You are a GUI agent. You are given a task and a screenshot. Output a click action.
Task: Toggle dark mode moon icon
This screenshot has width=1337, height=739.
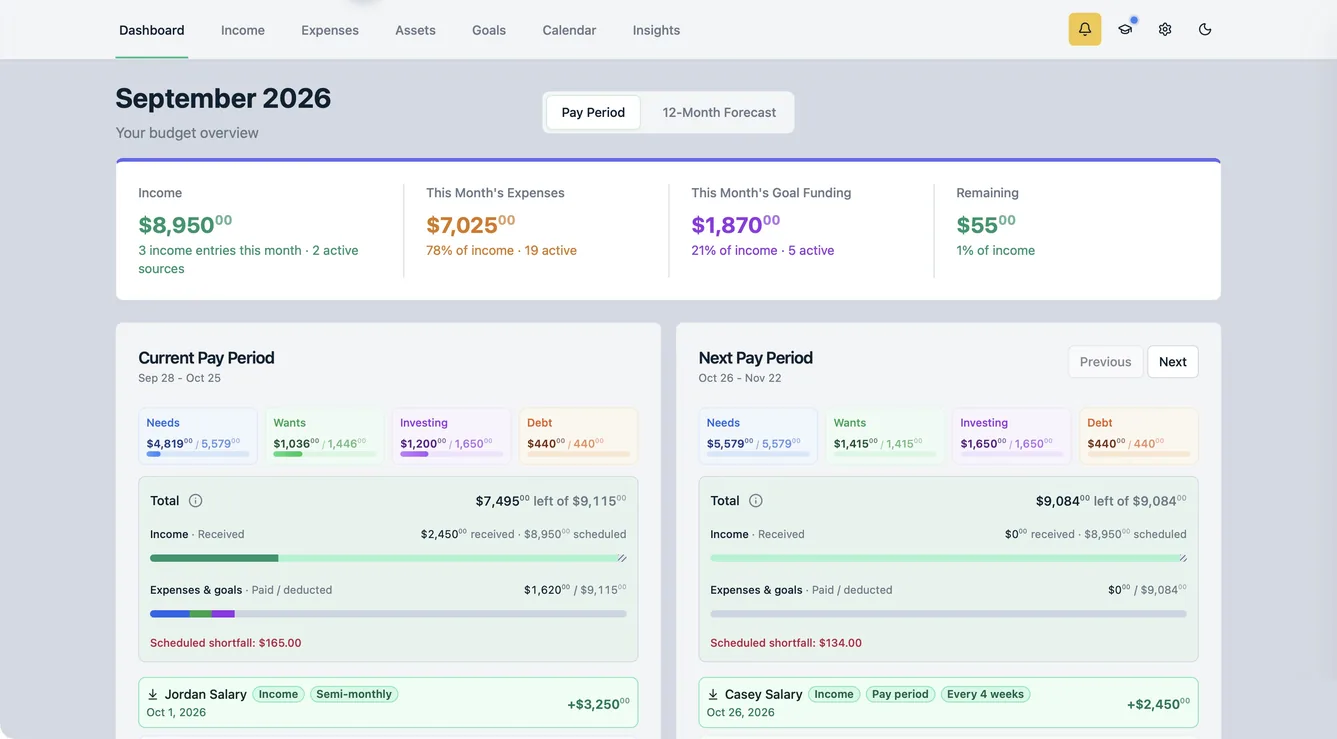tap(1205, 29)
